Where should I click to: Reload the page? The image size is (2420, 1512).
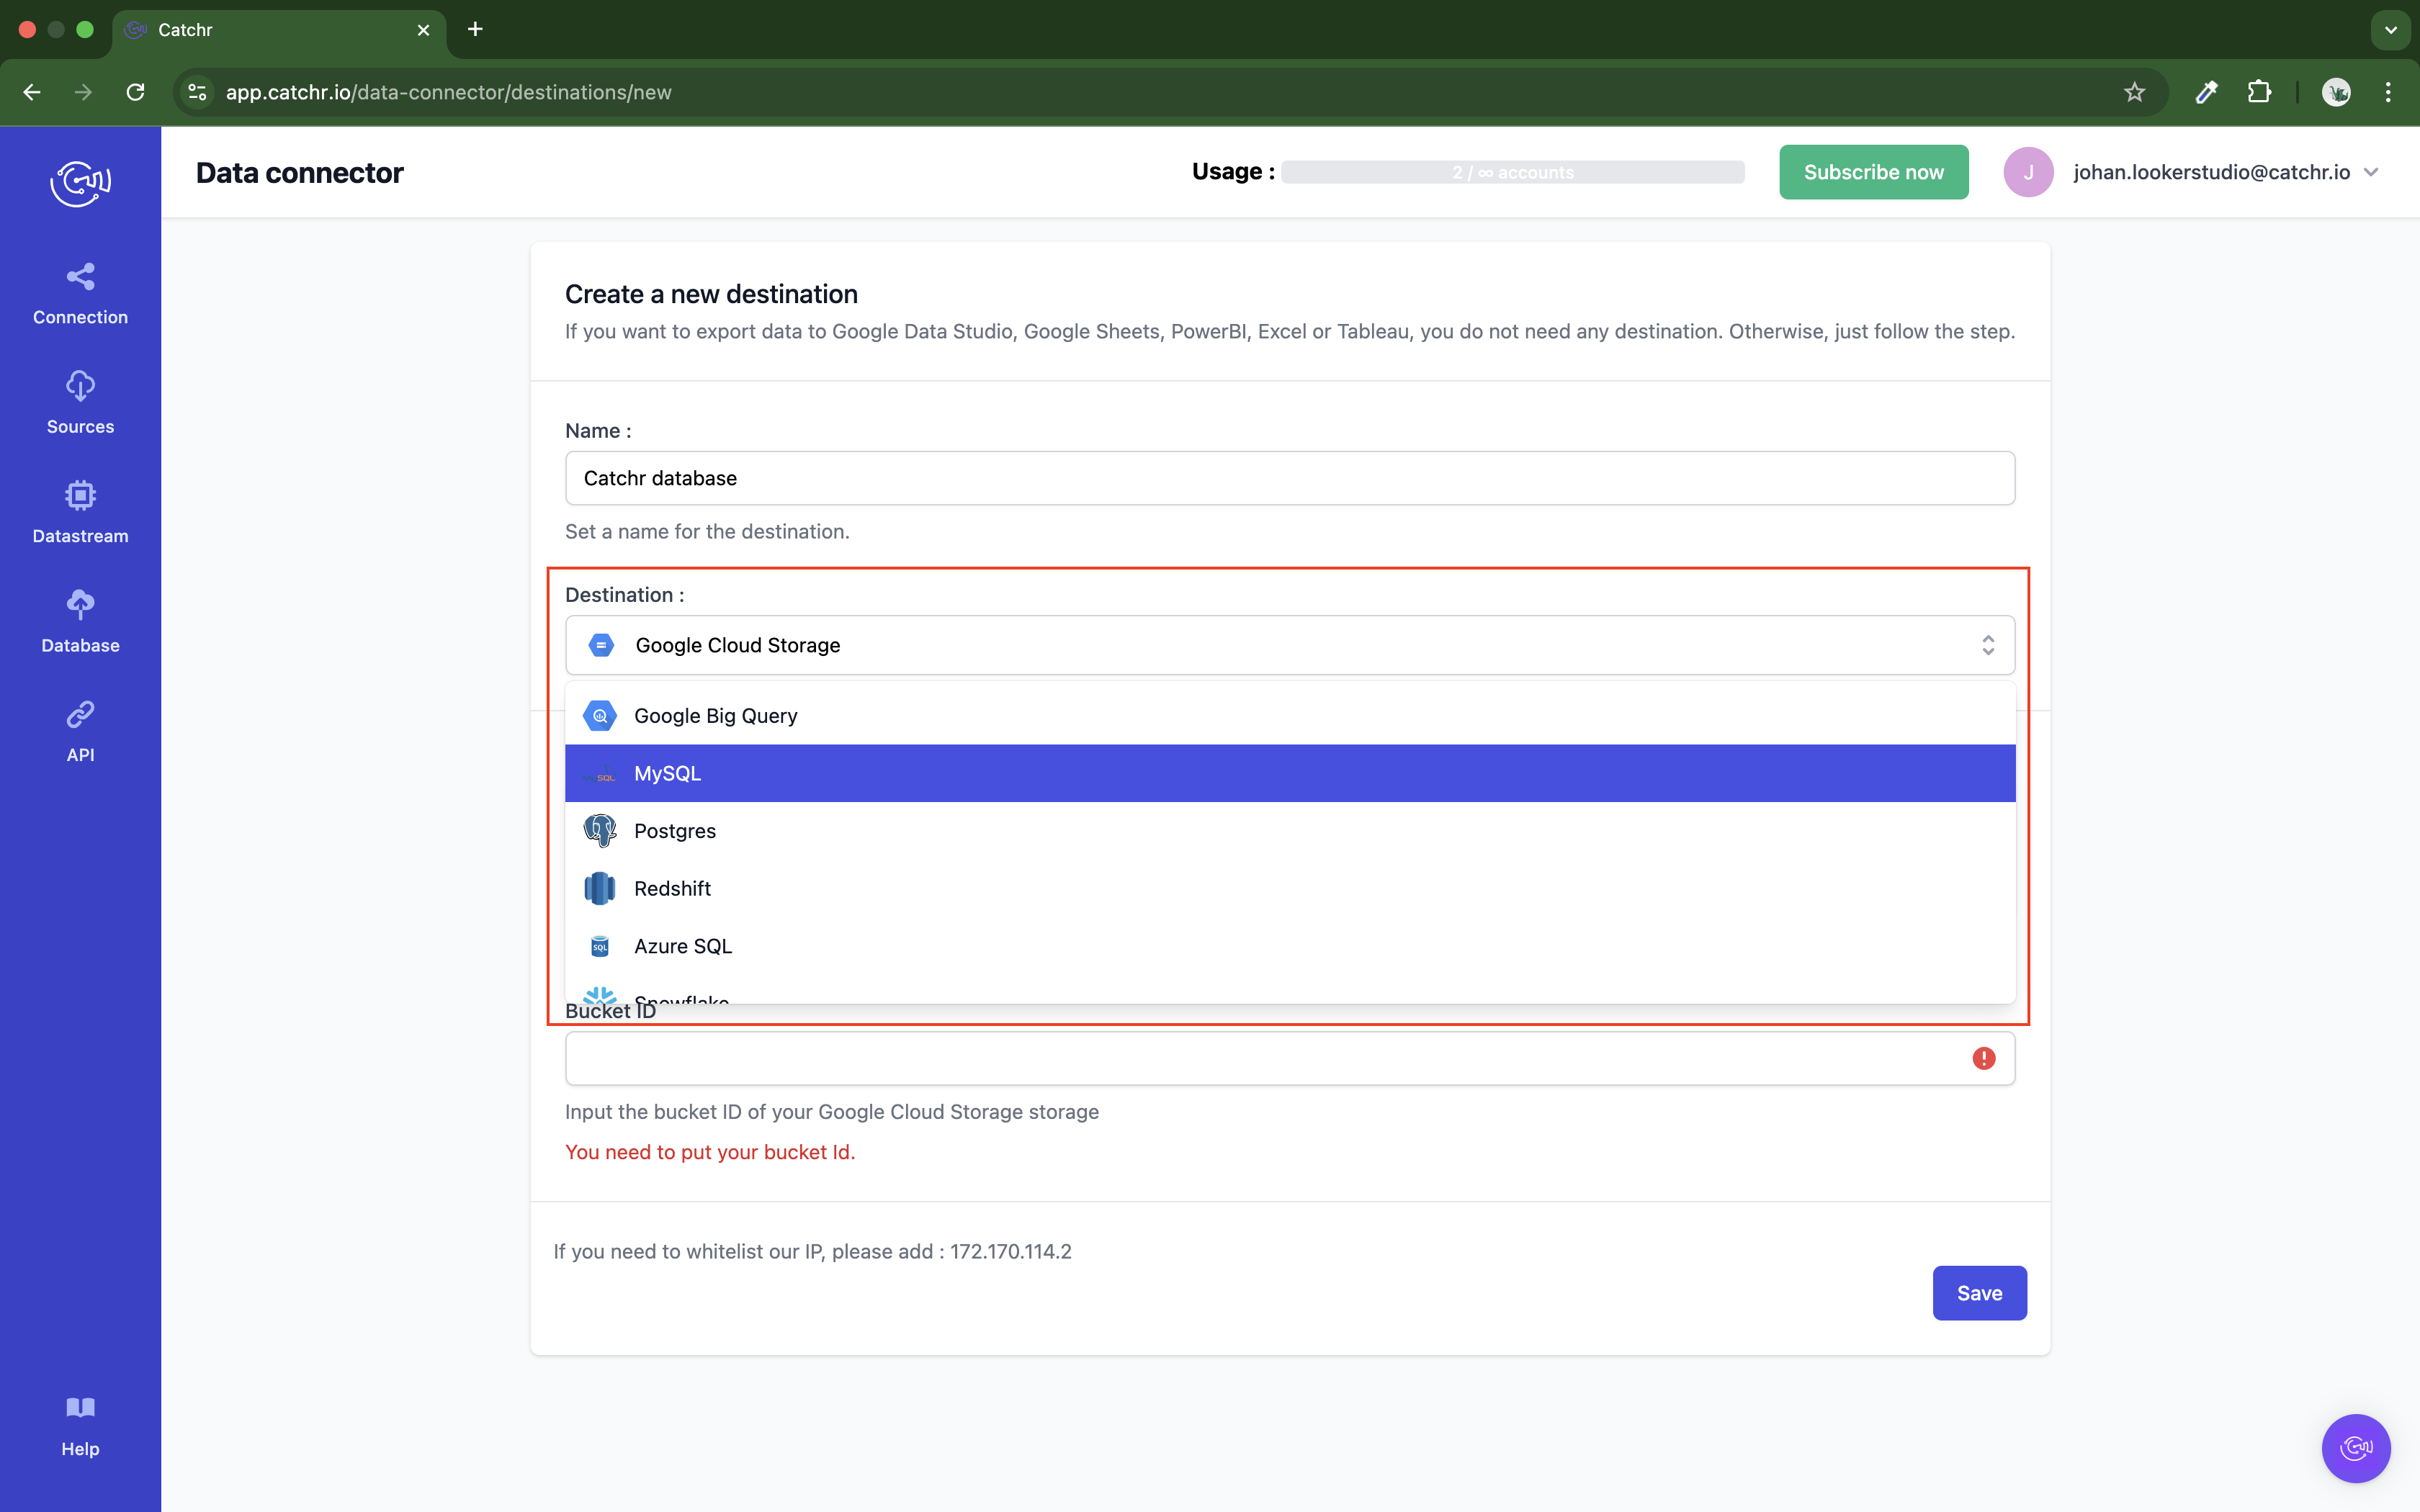pos(136,92)
